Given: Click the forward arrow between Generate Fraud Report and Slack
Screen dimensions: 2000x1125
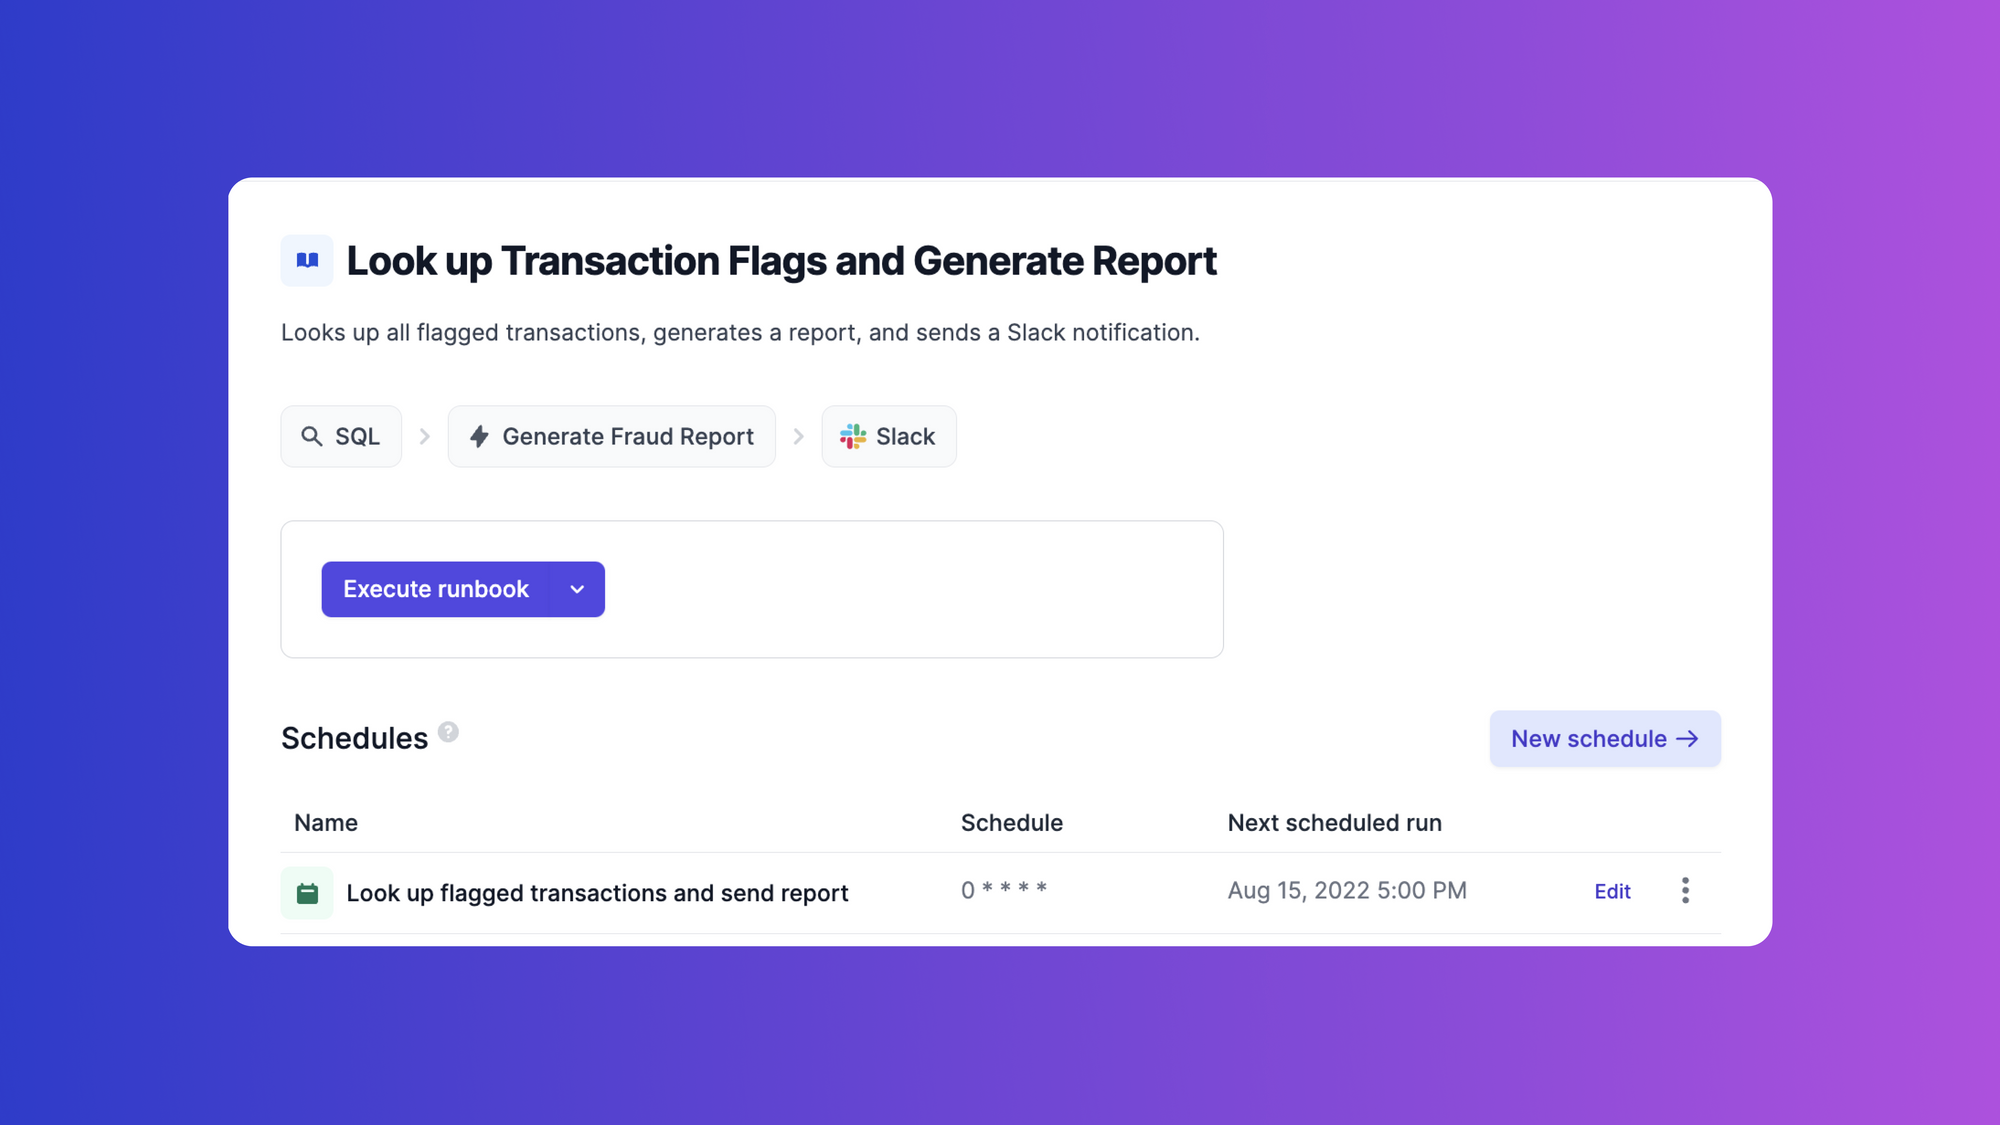Looking at the screenshot, I should tap(797, 437).
